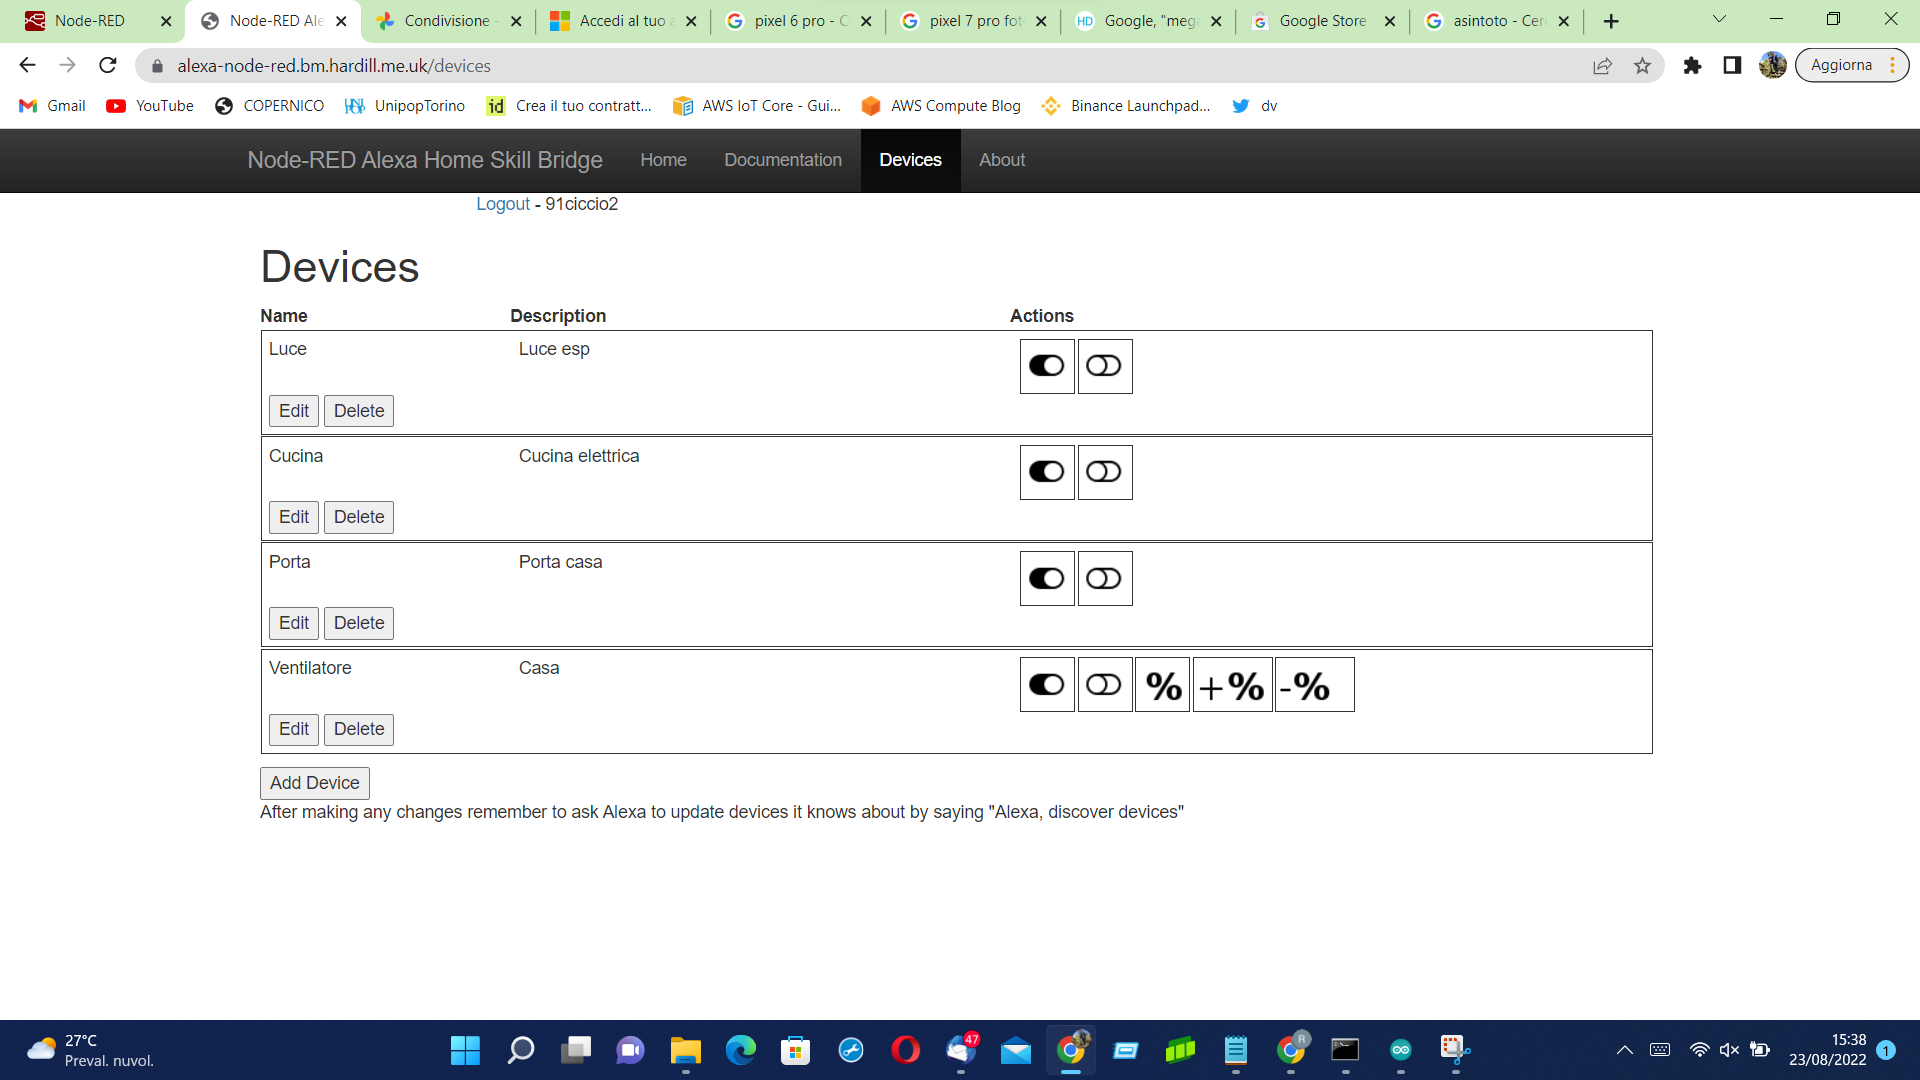Screen dimensions: 1920x1080
Task: Click the turn-off icon for Cucina
Action: click(x=1104, y=472)
